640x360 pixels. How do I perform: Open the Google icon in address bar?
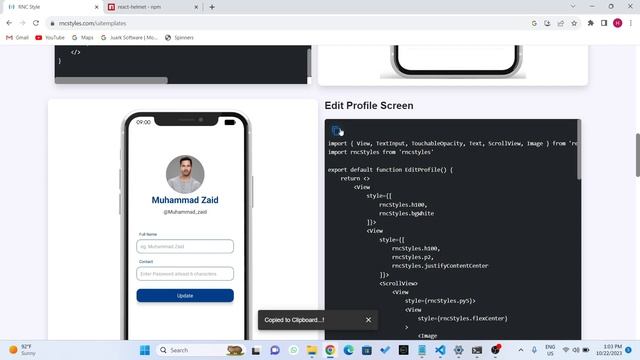click(x=534, y=23)
